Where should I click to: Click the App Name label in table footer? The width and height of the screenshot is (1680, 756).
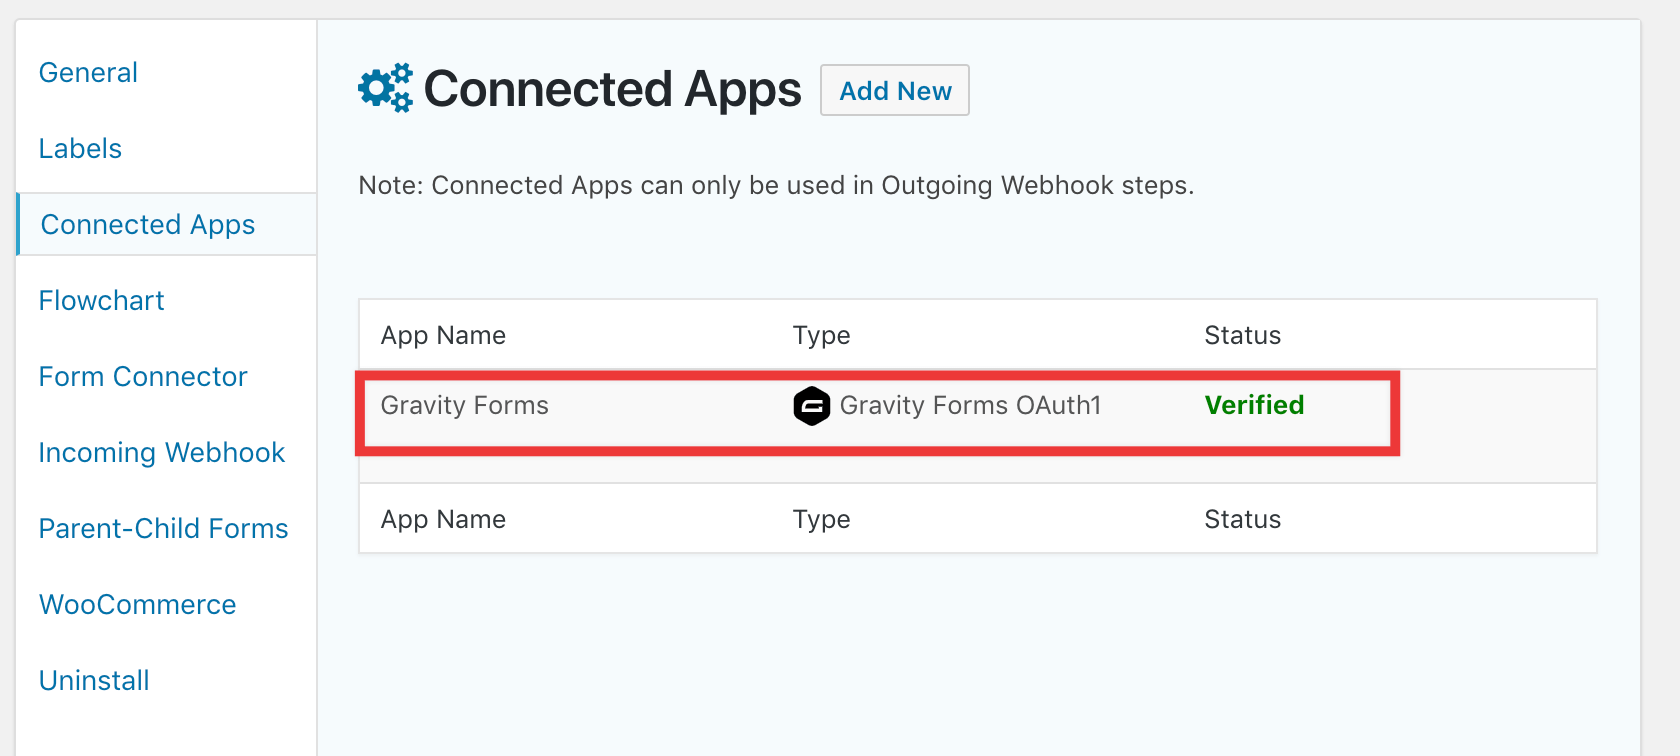coord(443,519)
